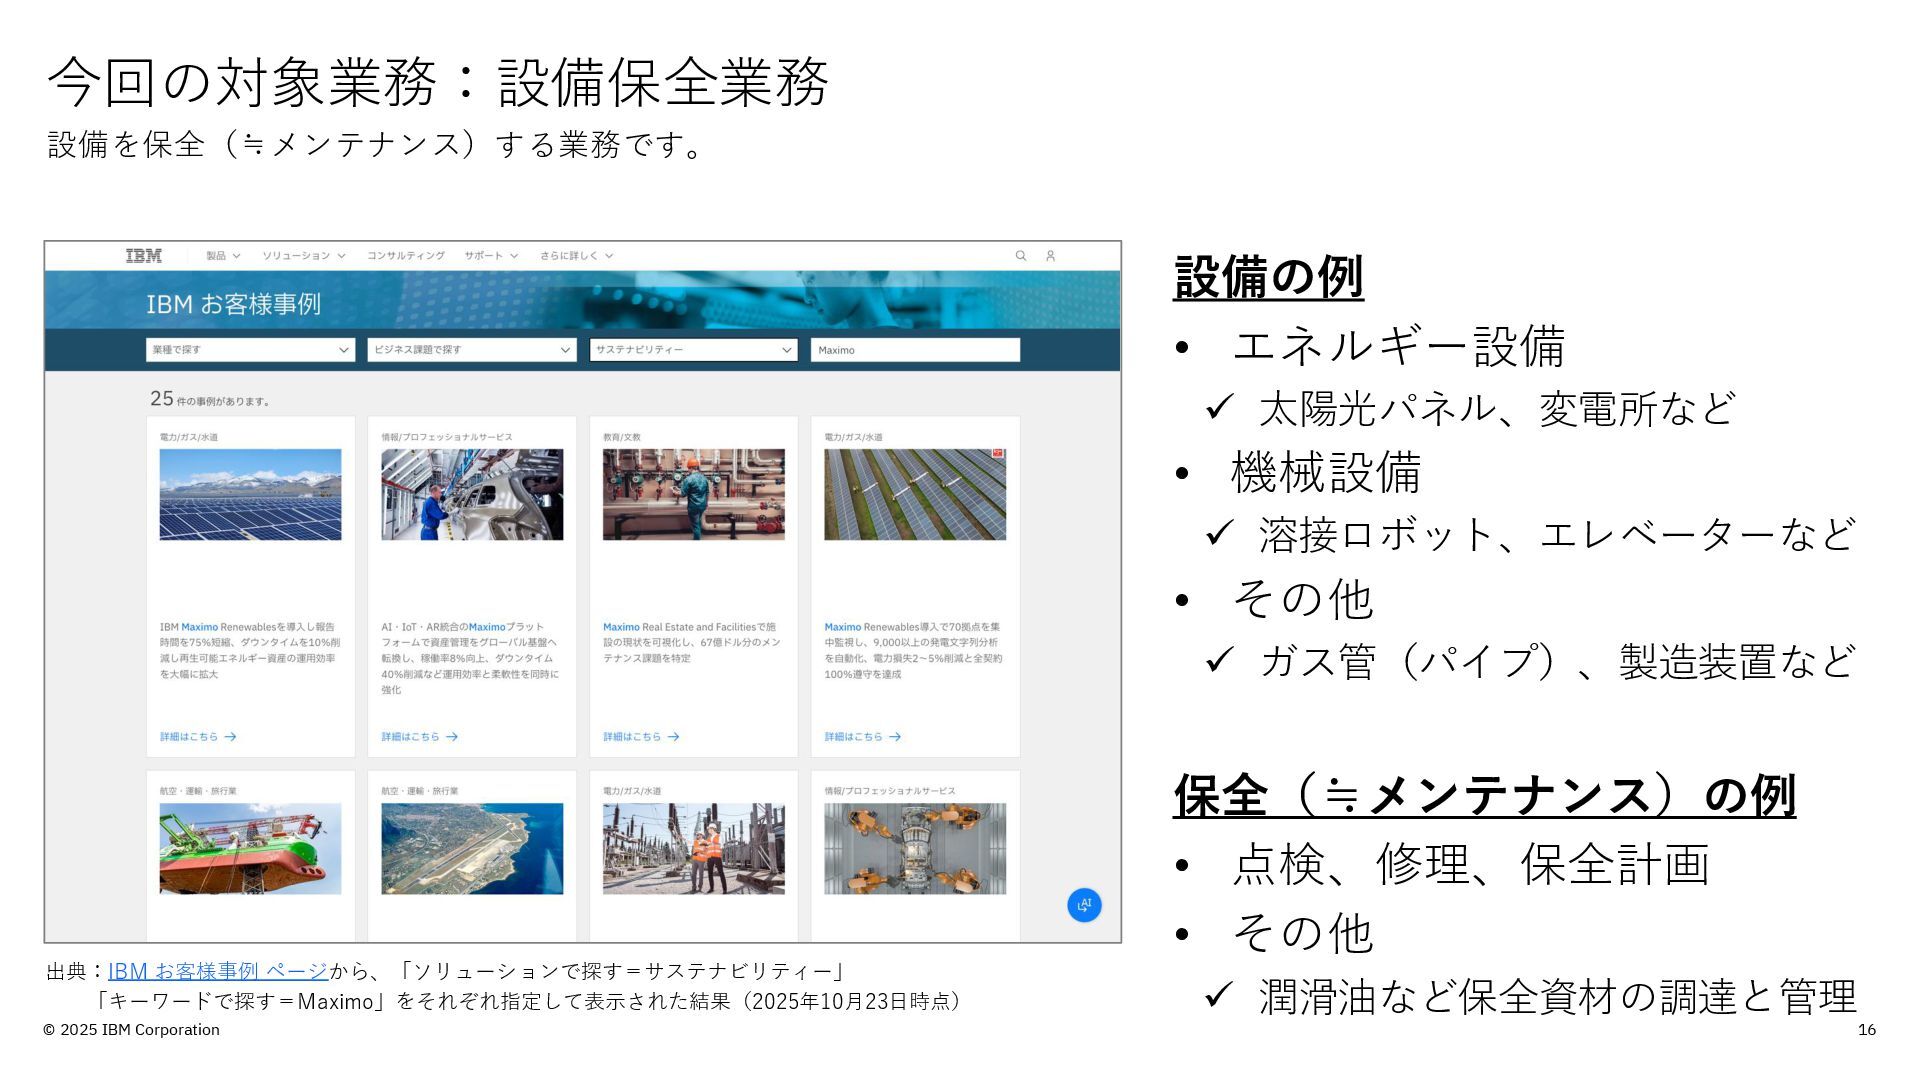Expand the サポート menu chevron
1920x1080 pixels.
(514, 256)
